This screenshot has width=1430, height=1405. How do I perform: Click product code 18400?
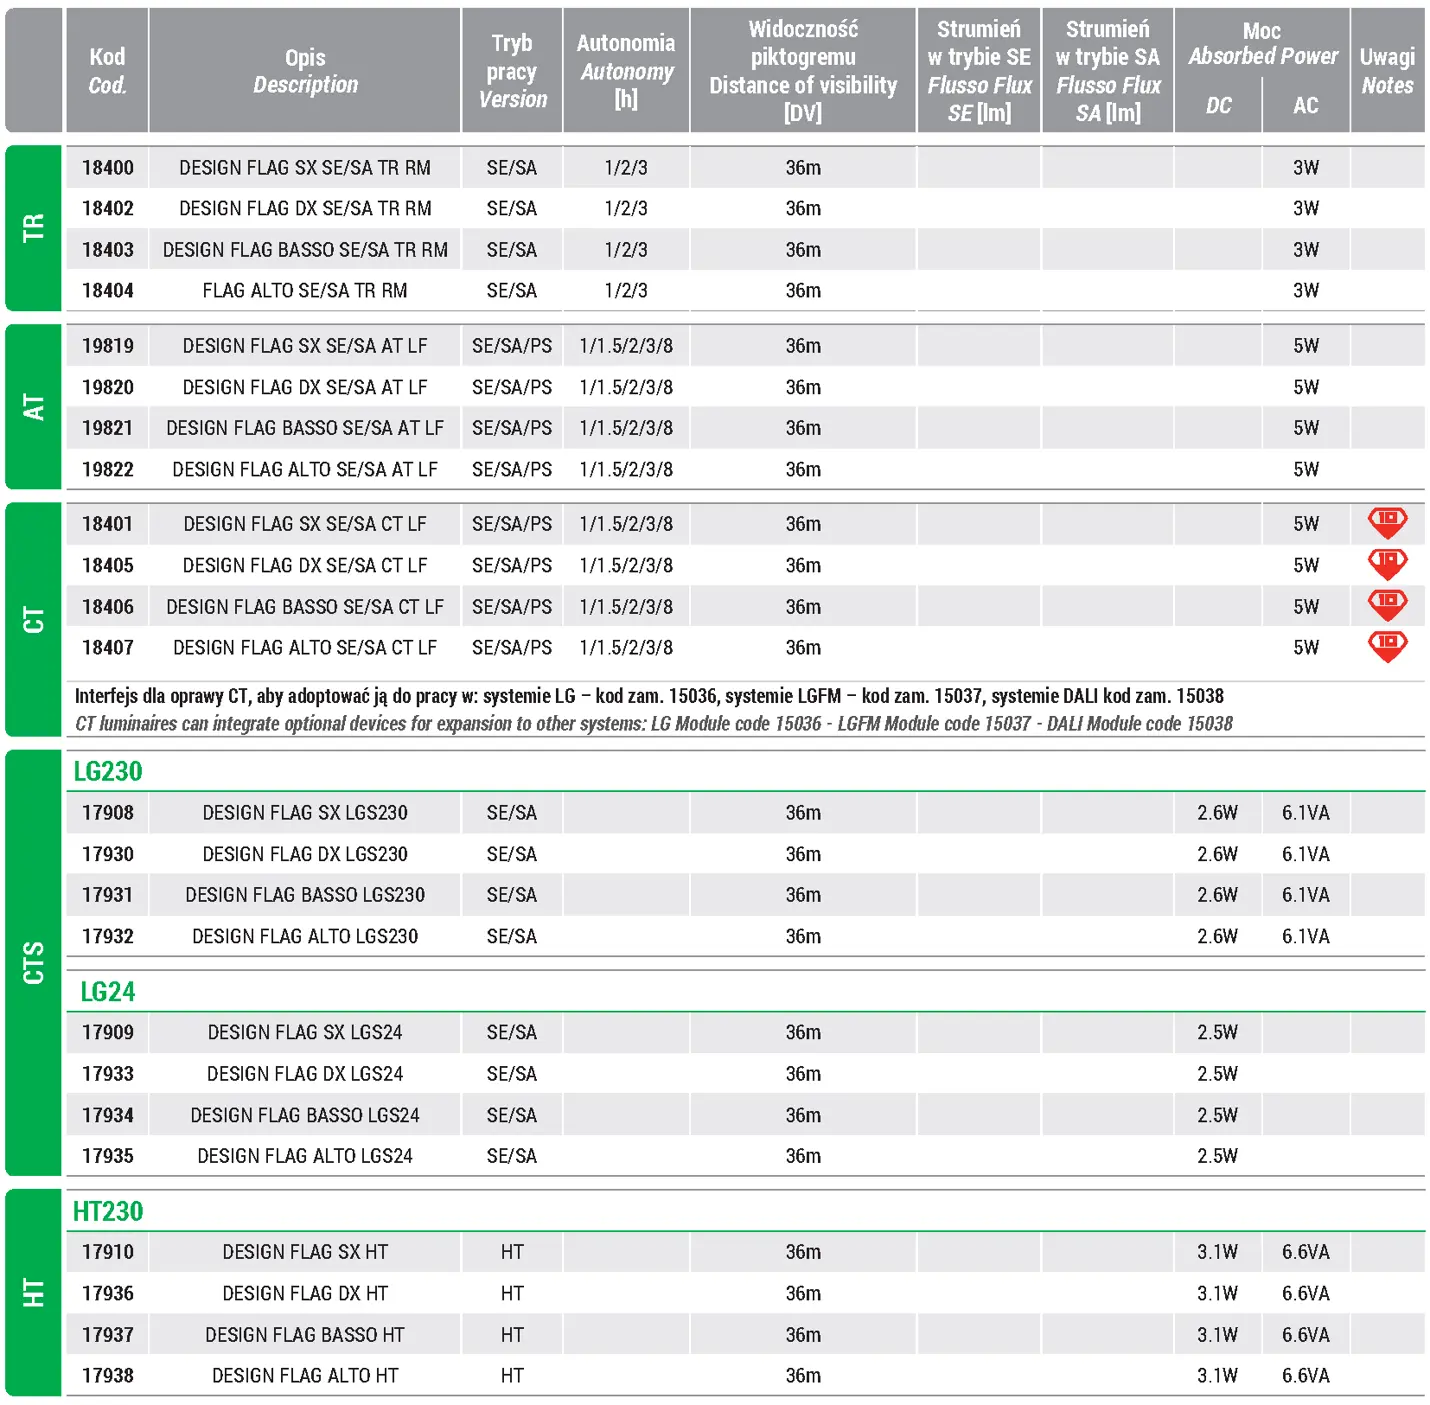[108, 168]
